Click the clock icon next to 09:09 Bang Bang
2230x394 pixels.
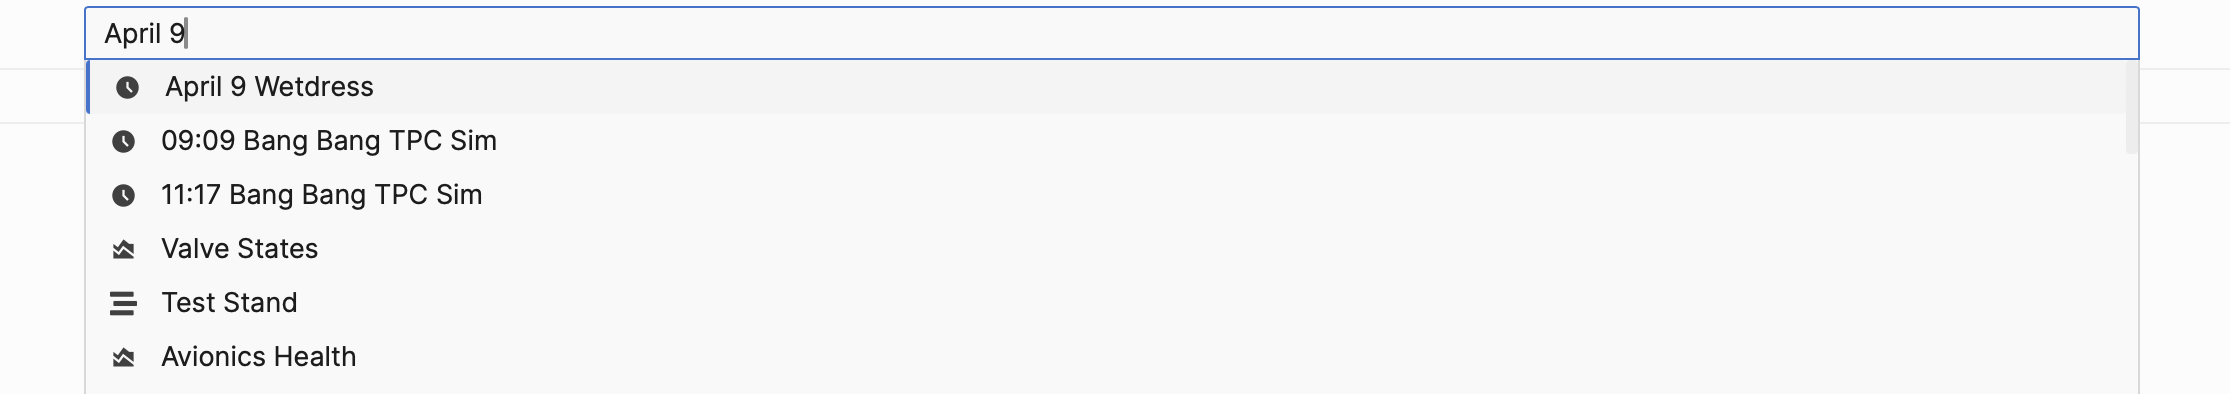click(x=123, y=141)
